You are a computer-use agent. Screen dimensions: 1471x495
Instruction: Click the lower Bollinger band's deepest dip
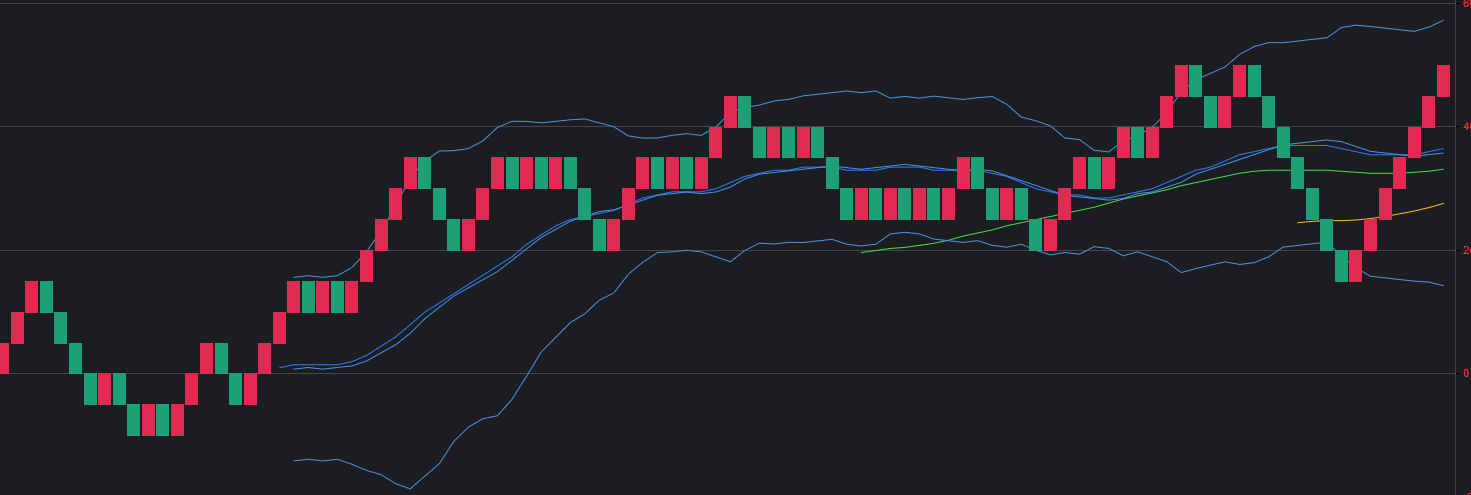coord(410,489)
